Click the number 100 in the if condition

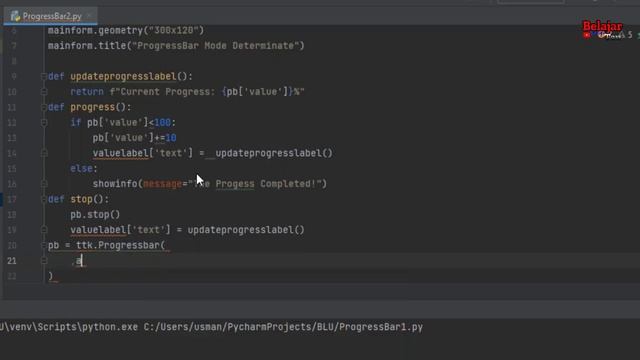click(162, 122)
